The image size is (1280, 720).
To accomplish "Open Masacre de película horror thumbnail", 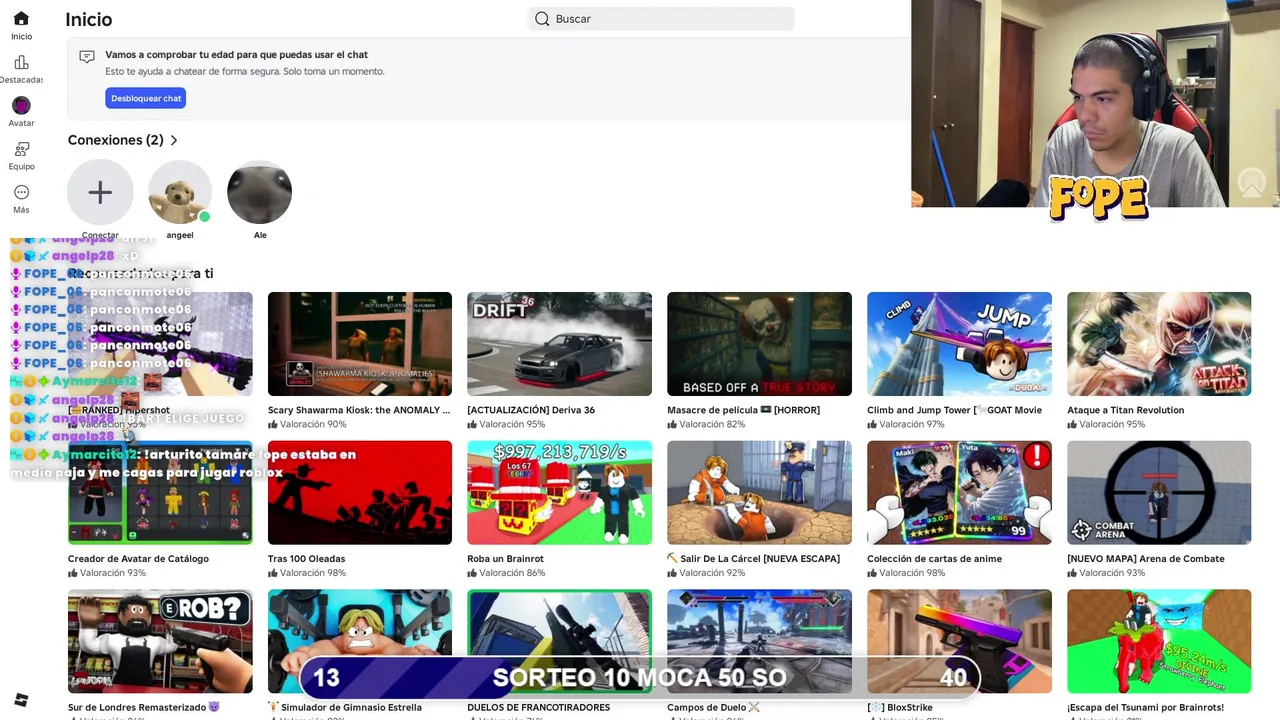I will [759, 344].
